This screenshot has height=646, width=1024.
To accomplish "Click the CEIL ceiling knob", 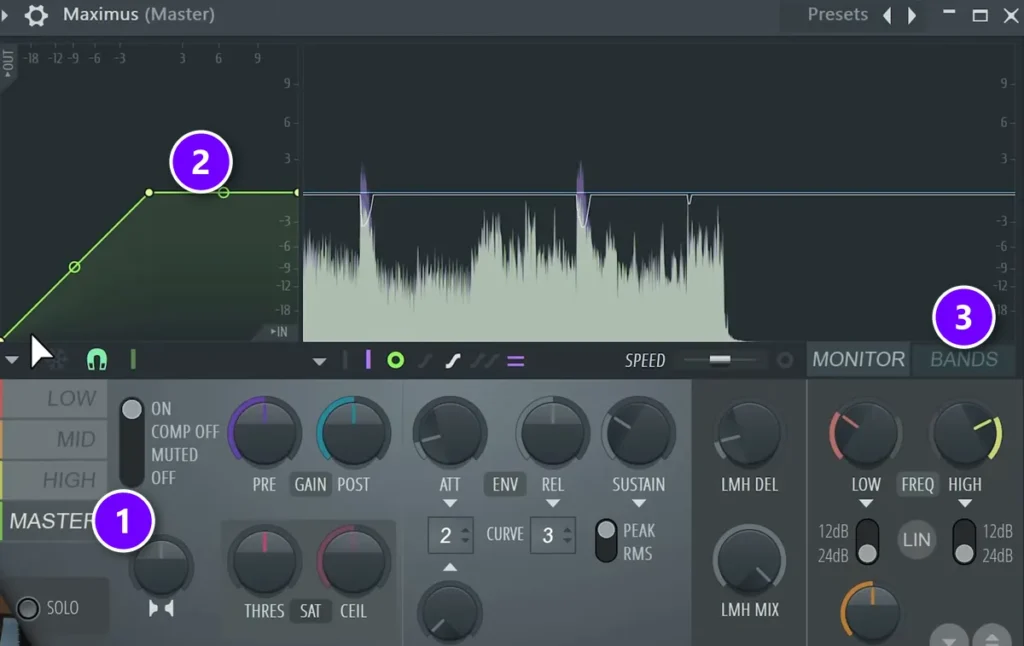I will (x=353, y=560).
